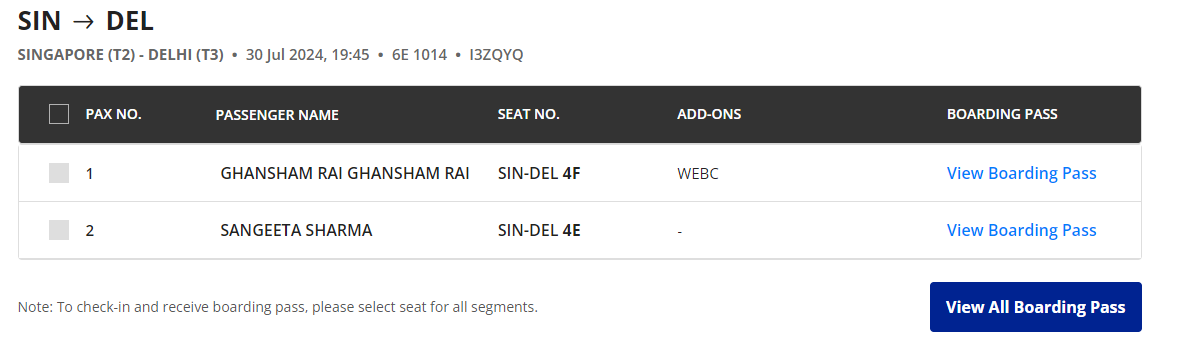View Boarding Pass for Sangeeta Sharma
The height and width of the screenshot is (362, 1180).
(1021, 230)
